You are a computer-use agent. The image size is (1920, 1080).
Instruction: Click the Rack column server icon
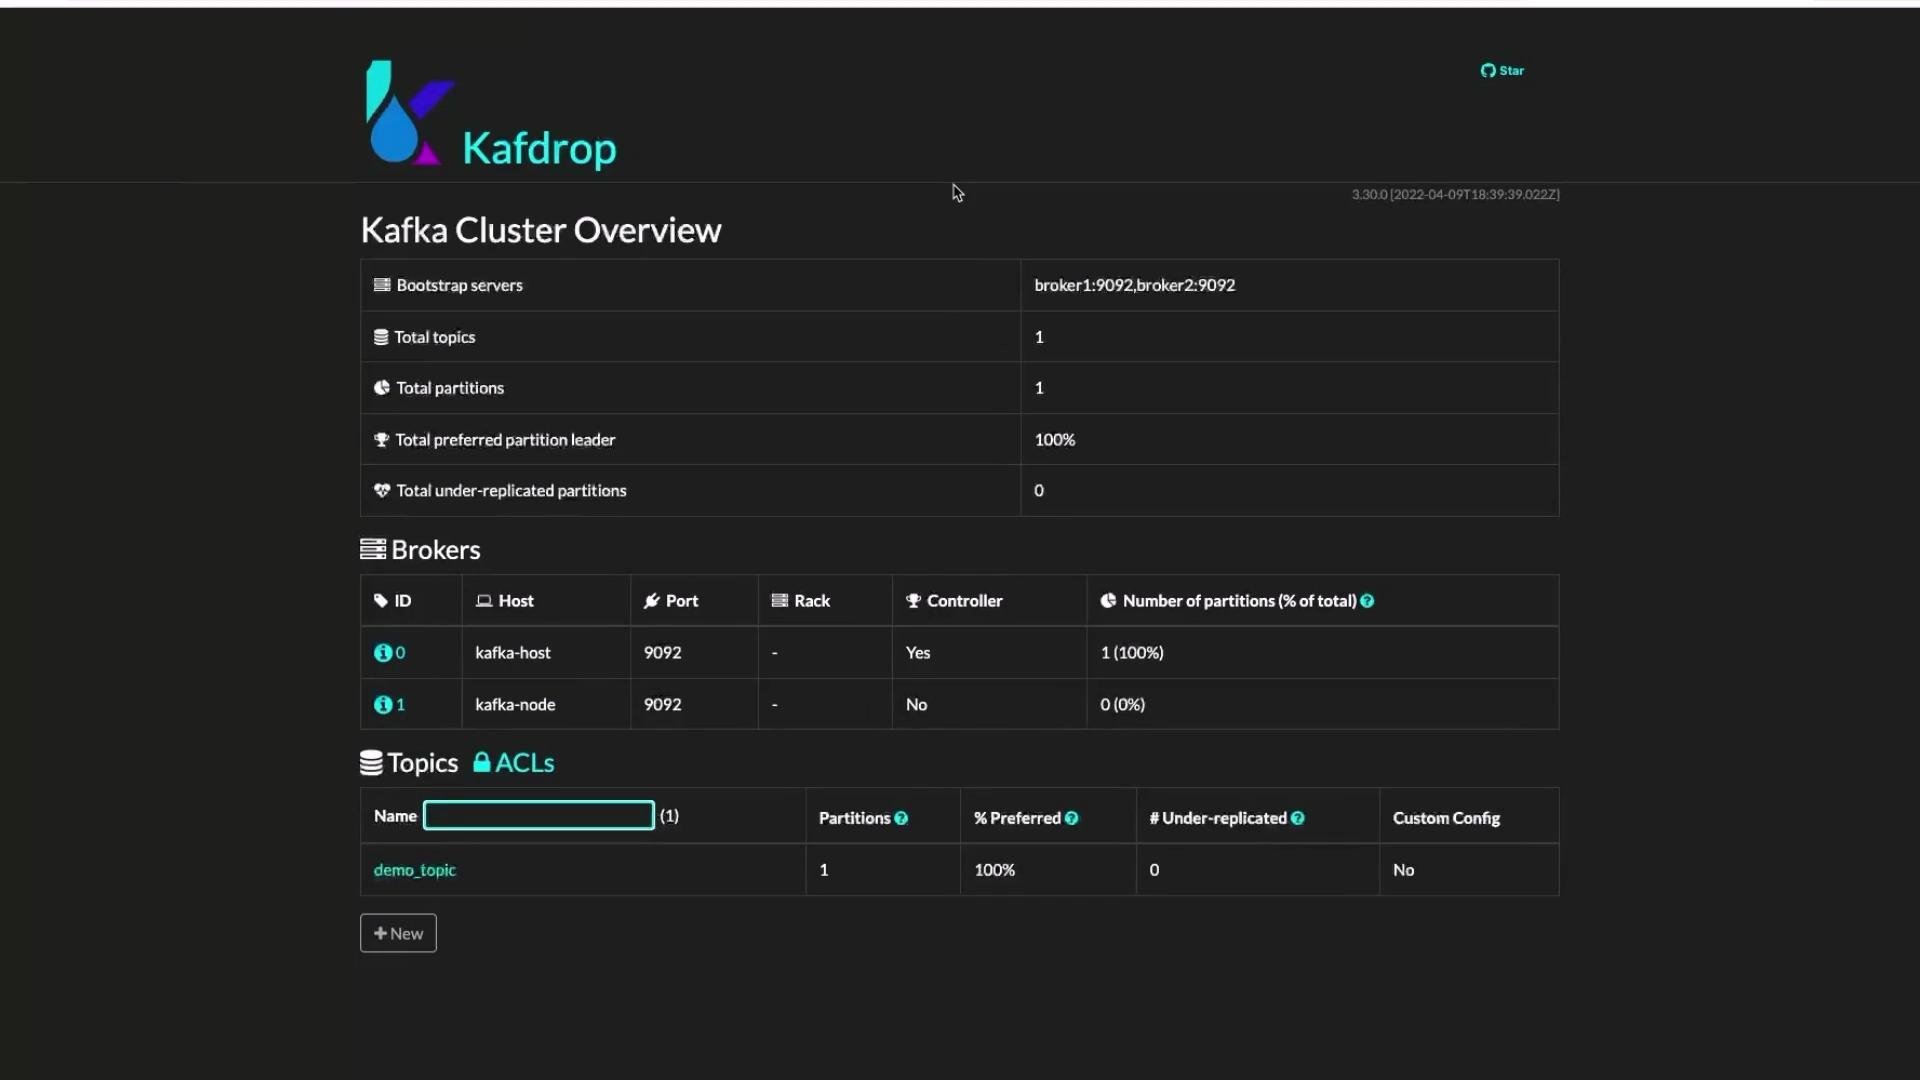coord(780,601)
